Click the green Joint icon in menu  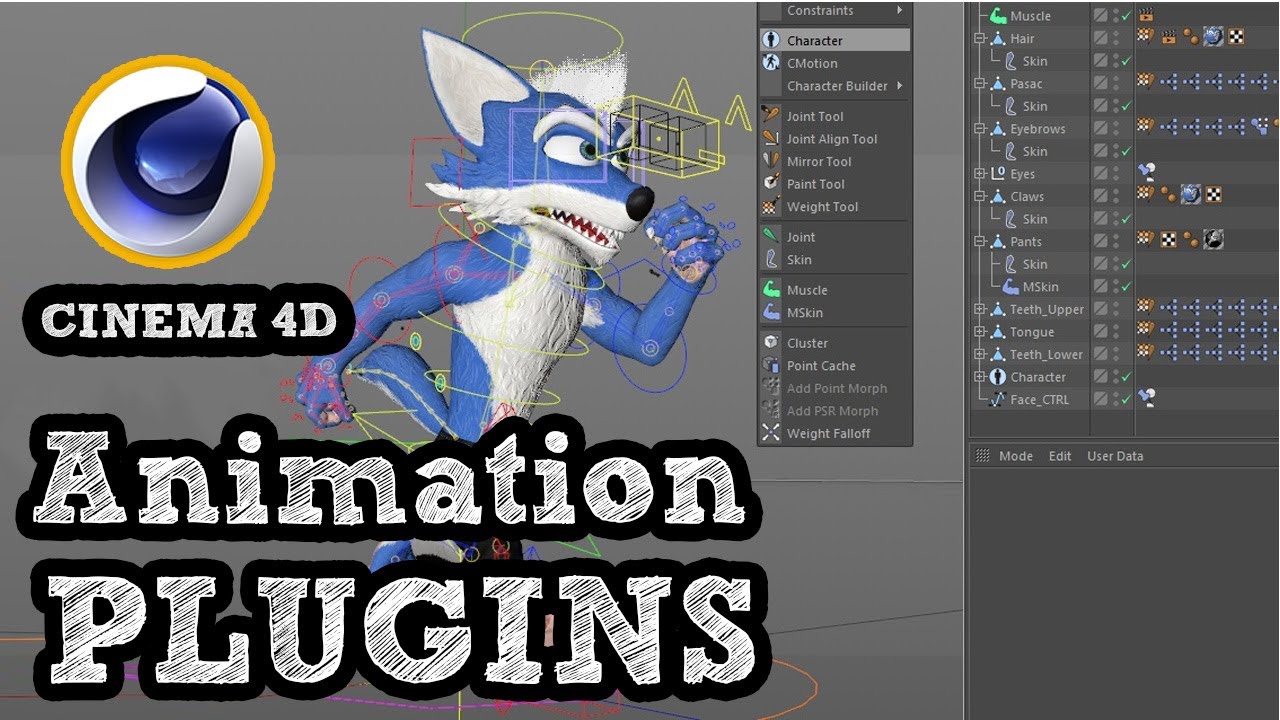(x=771, y=237)
